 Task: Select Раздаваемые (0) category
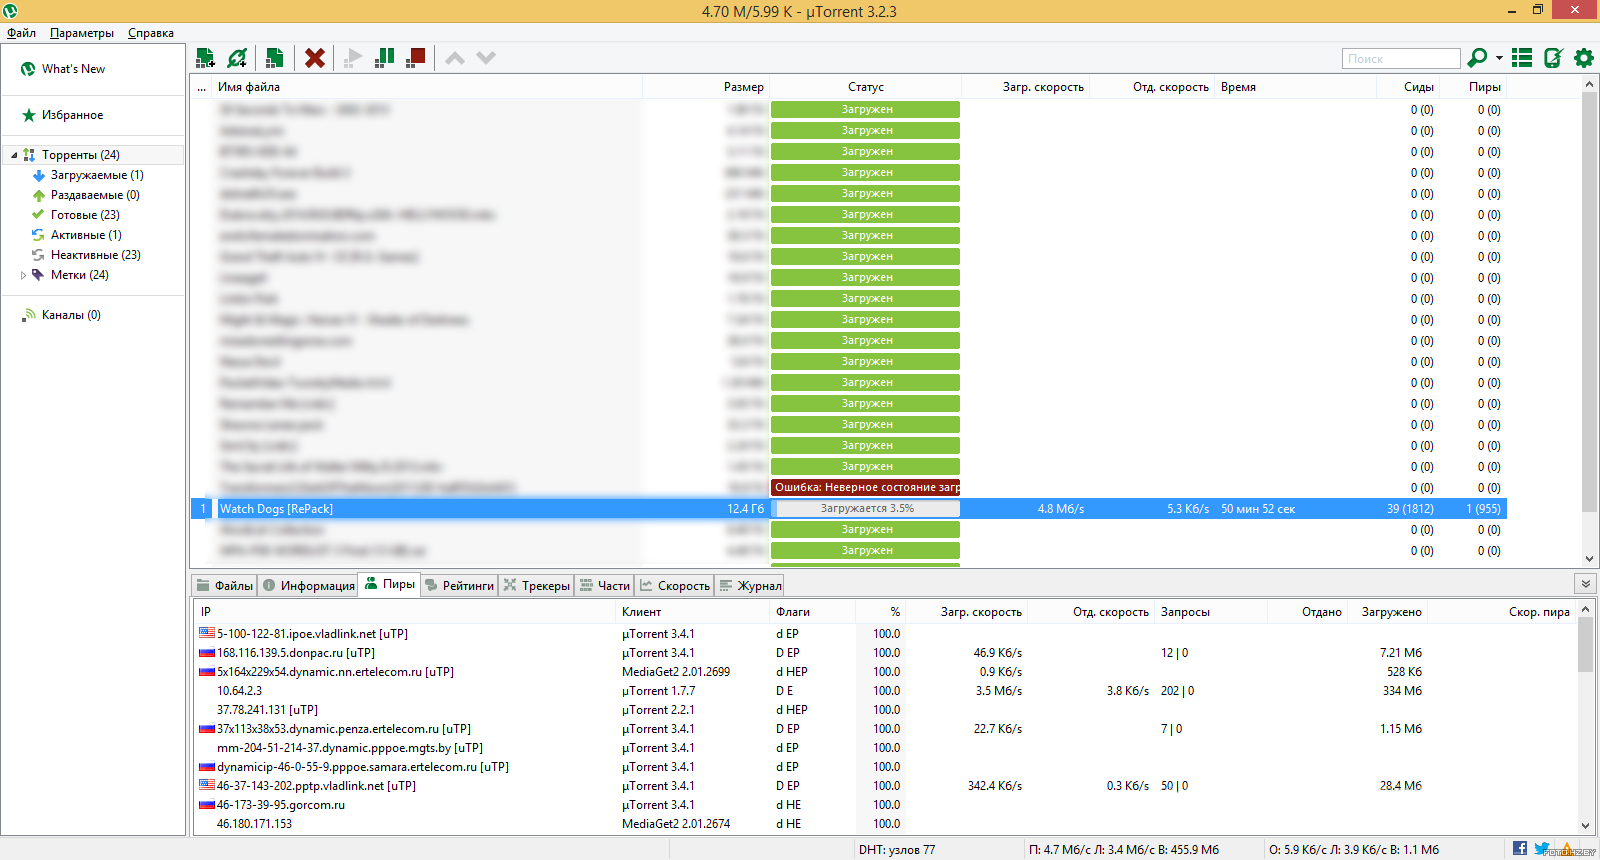coord(95,195)
